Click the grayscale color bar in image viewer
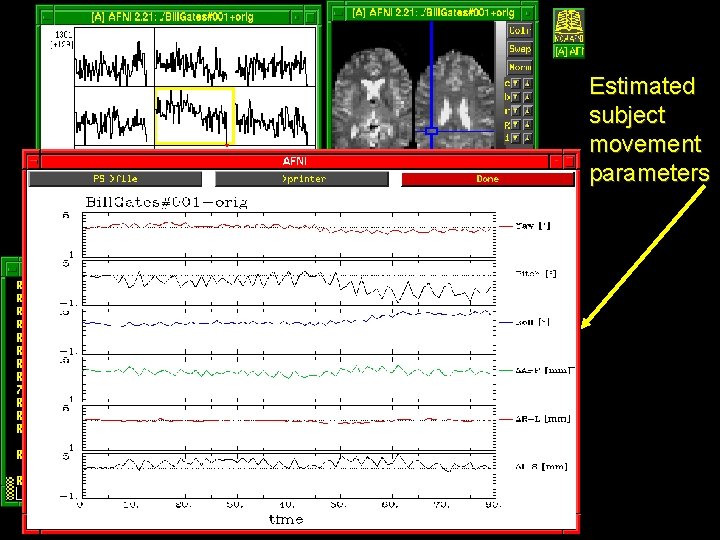This screenshot has width=720, height=540. [x=500, y=85]
